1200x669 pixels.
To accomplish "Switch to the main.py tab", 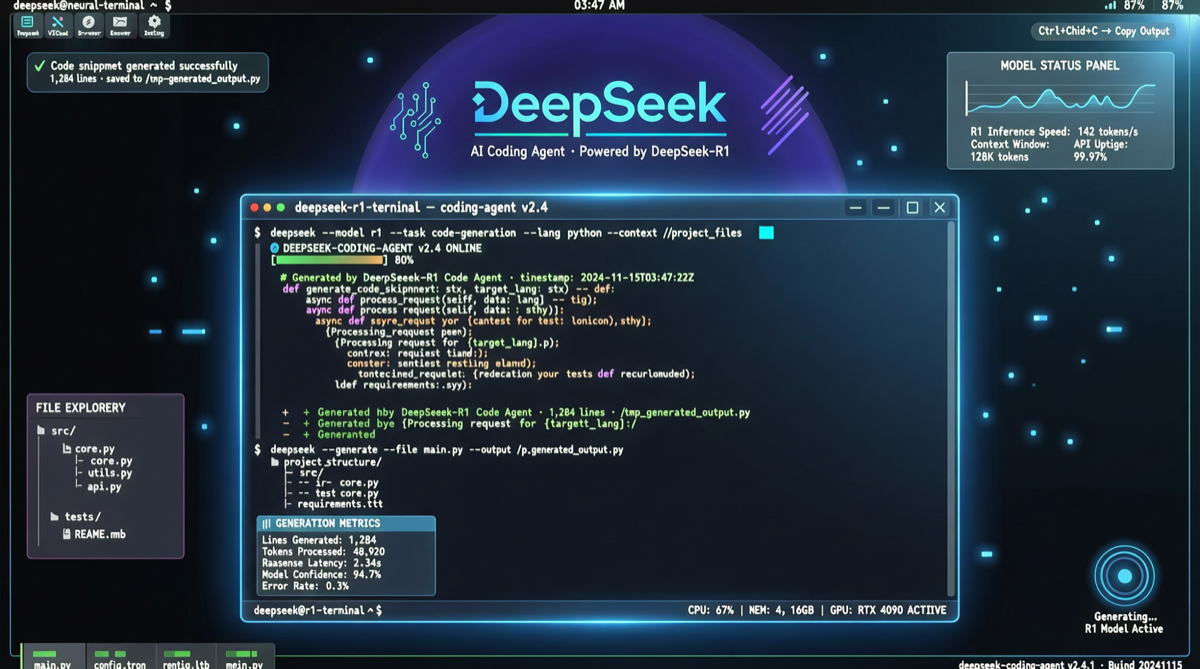I will coord(52,658).
